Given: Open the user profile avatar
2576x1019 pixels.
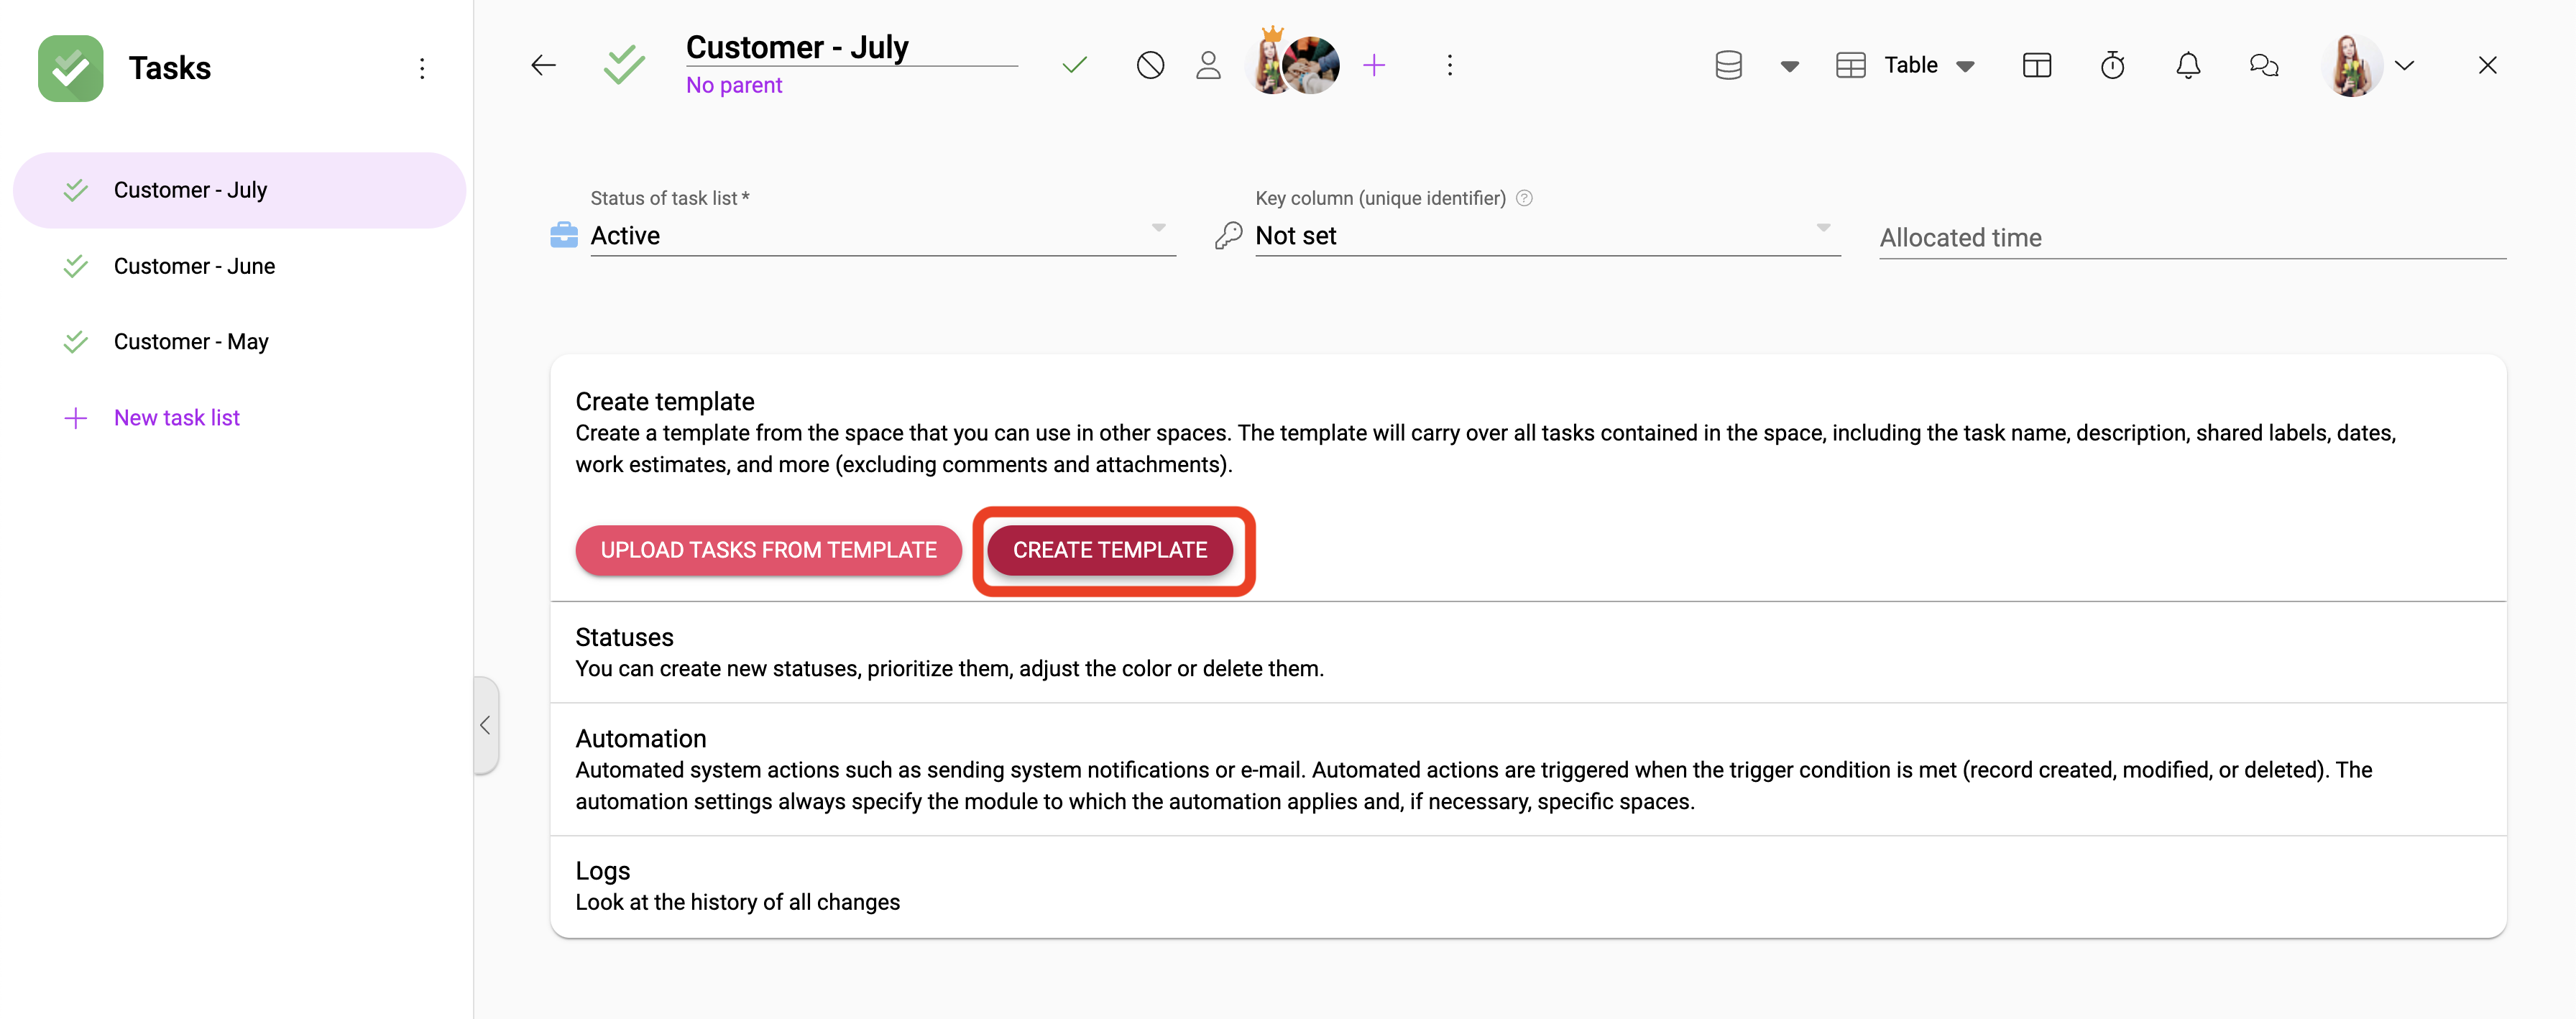Looking at the screenshot, I should pos(2350,66).
